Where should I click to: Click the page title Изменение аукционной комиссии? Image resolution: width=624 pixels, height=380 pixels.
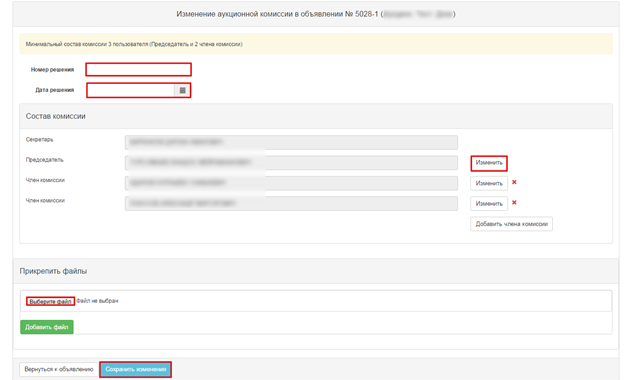[x=316, y=14]
